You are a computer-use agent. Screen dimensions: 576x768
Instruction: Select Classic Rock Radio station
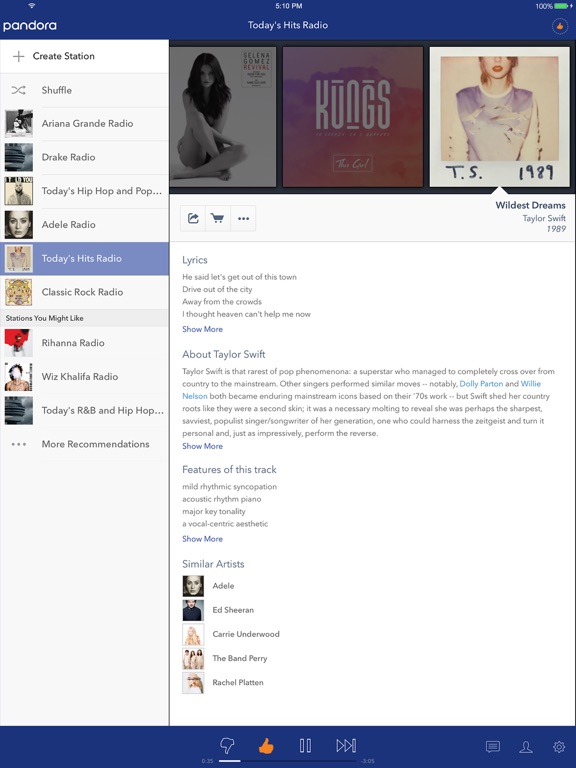(x=84, y=292)
